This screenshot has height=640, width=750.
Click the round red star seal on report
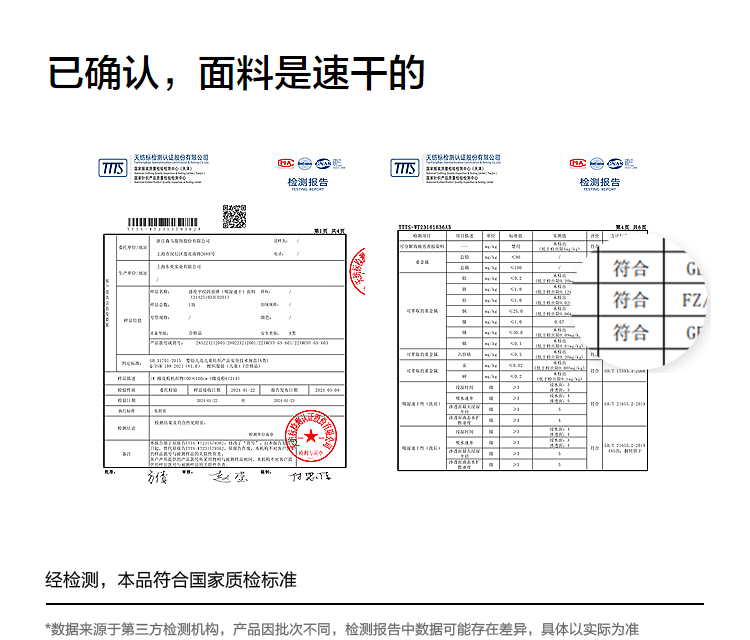(x=311, y=436)
